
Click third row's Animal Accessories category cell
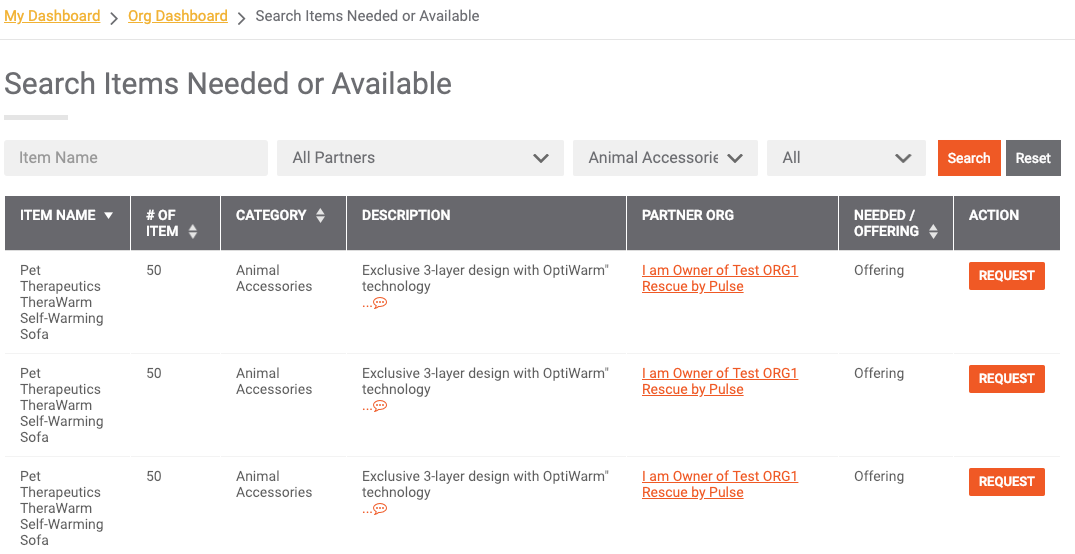coord(274,484)
